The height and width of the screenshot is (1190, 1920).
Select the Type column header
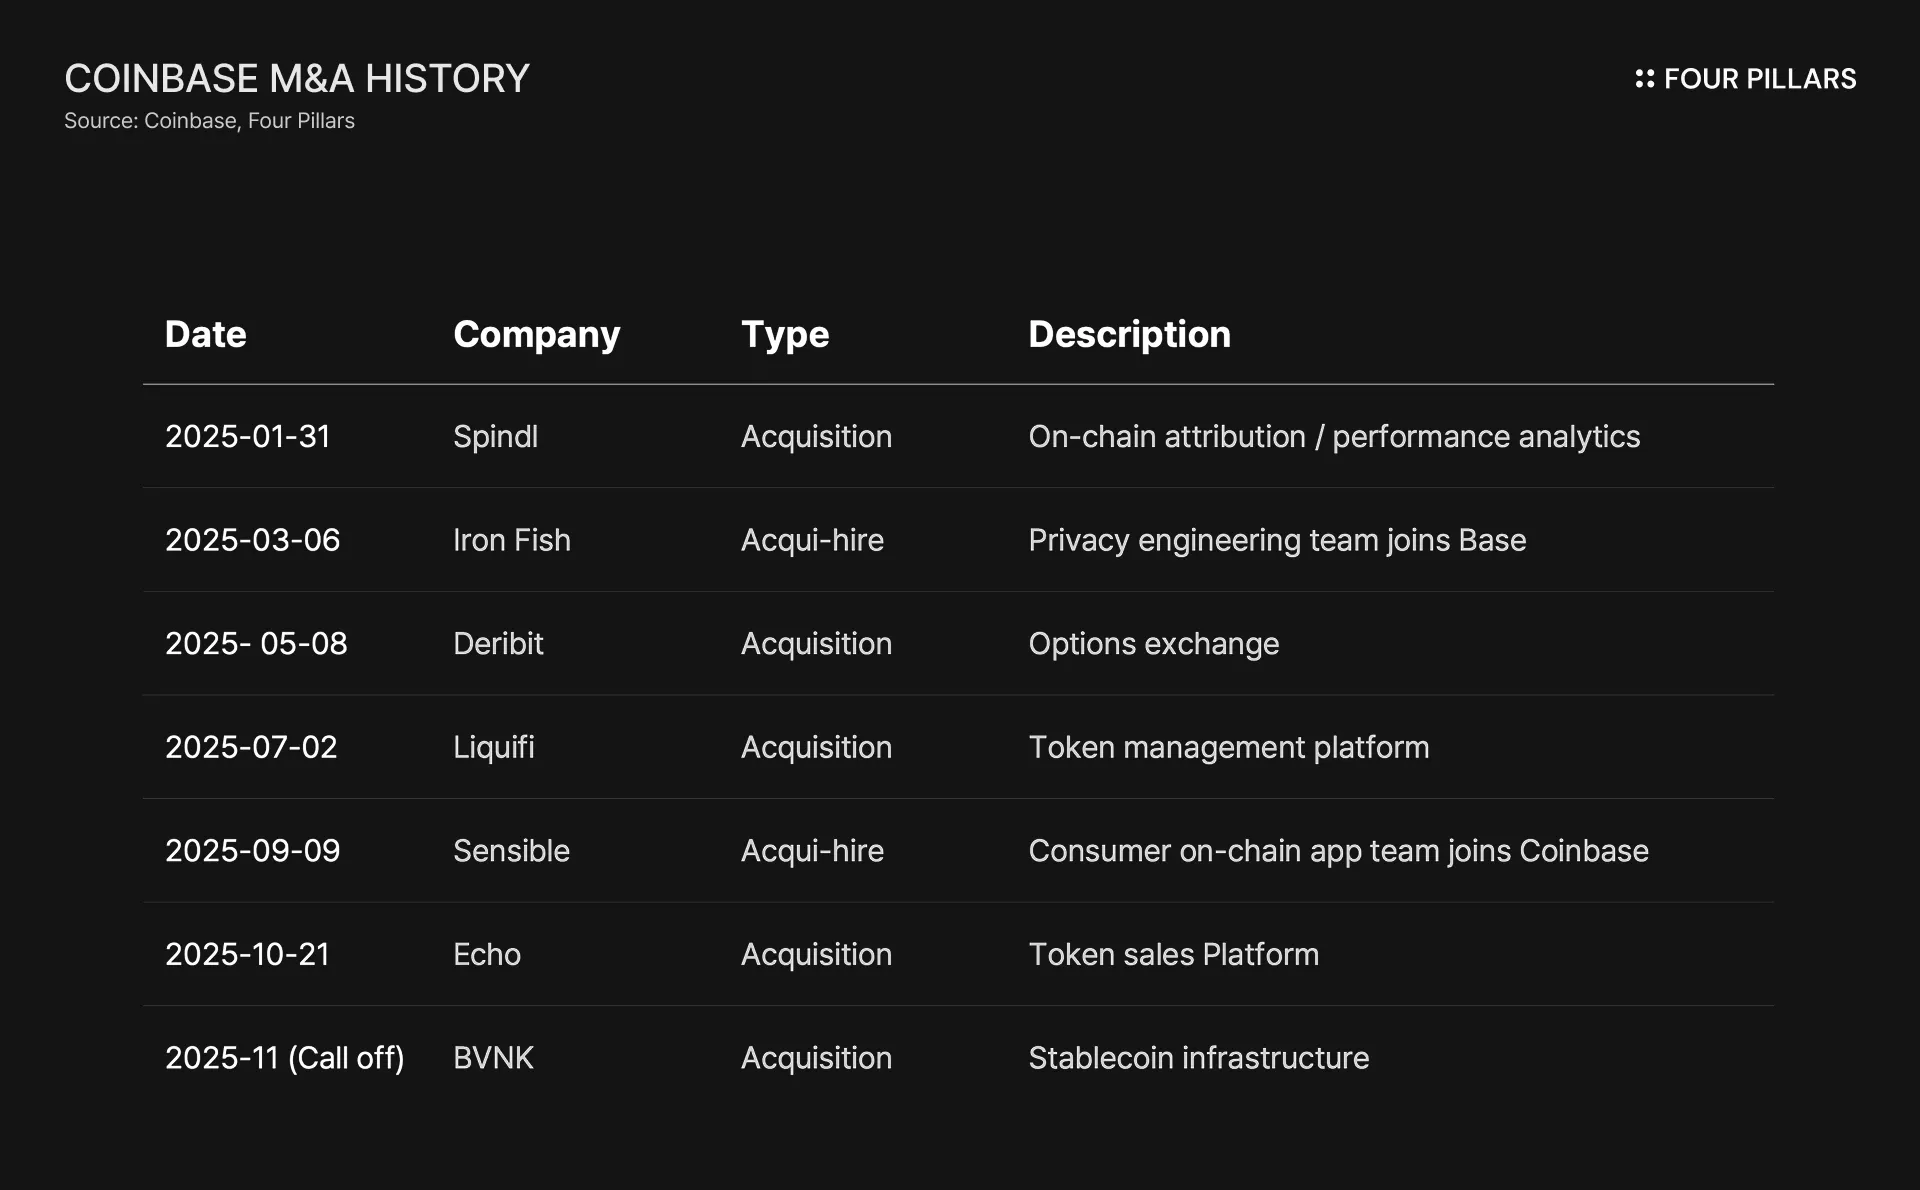tap(784, 334)
